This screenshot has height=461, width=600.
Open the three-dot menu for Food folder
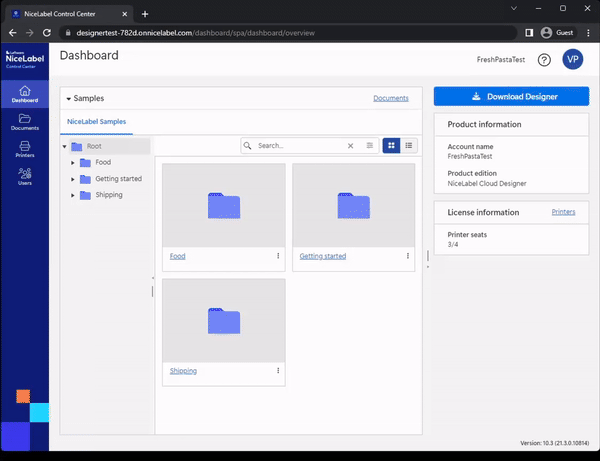pos(278,256)
